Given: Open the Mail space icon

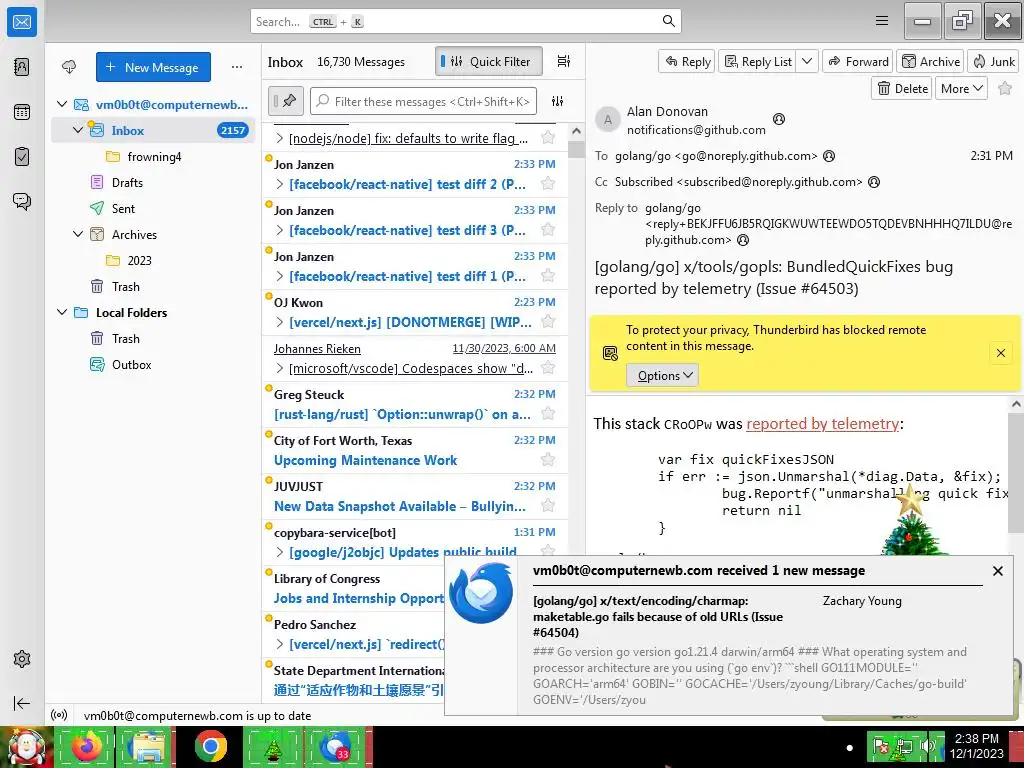Looking at the screenshot, I should click(22, 22).
